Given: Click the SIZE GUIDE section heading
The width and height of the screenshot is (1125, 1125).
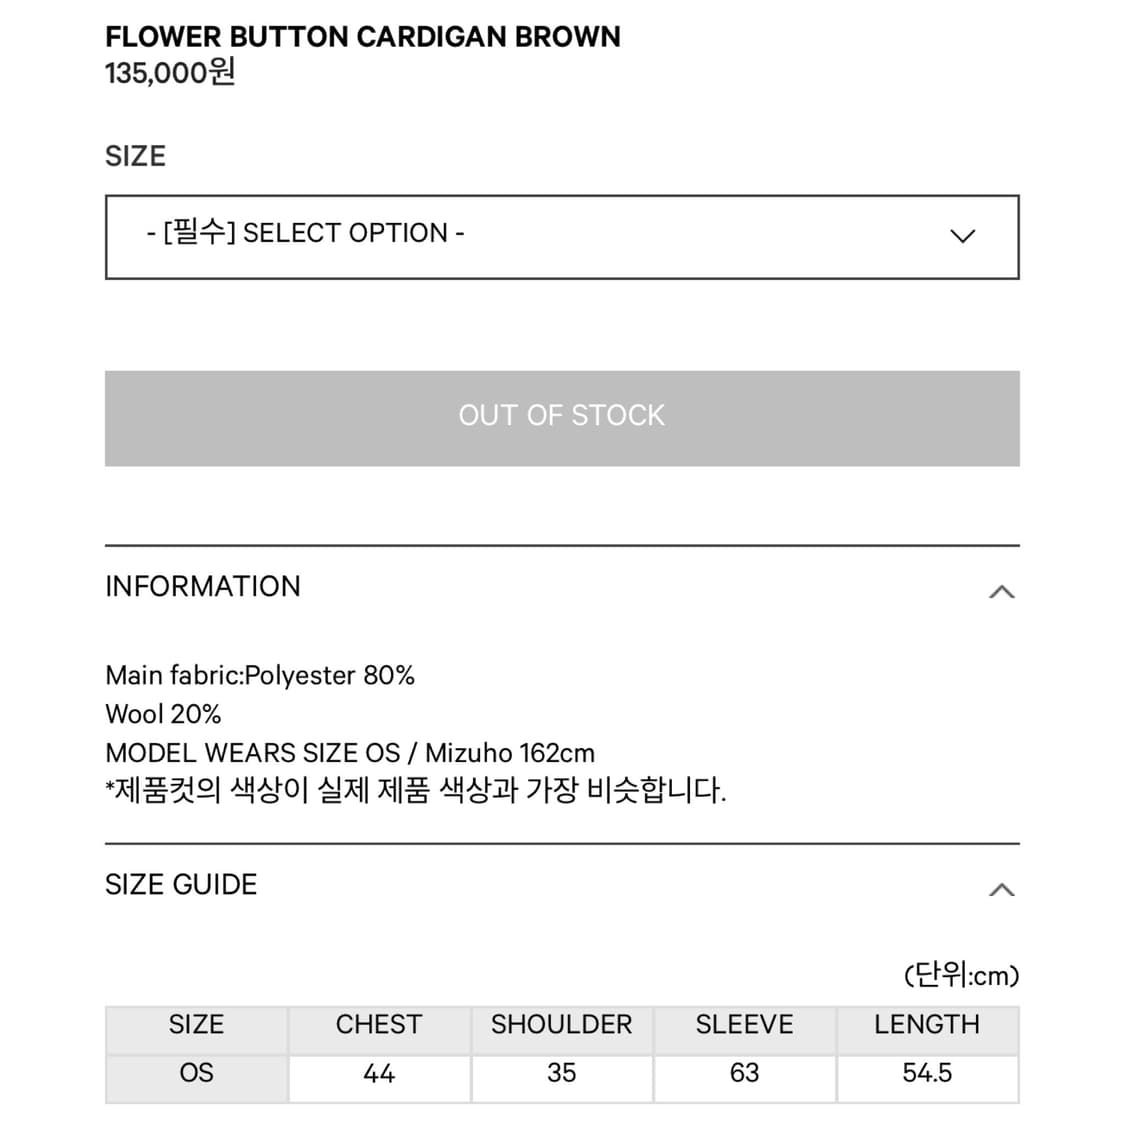Looking at the screenshot, I should (x=181, y=884).
